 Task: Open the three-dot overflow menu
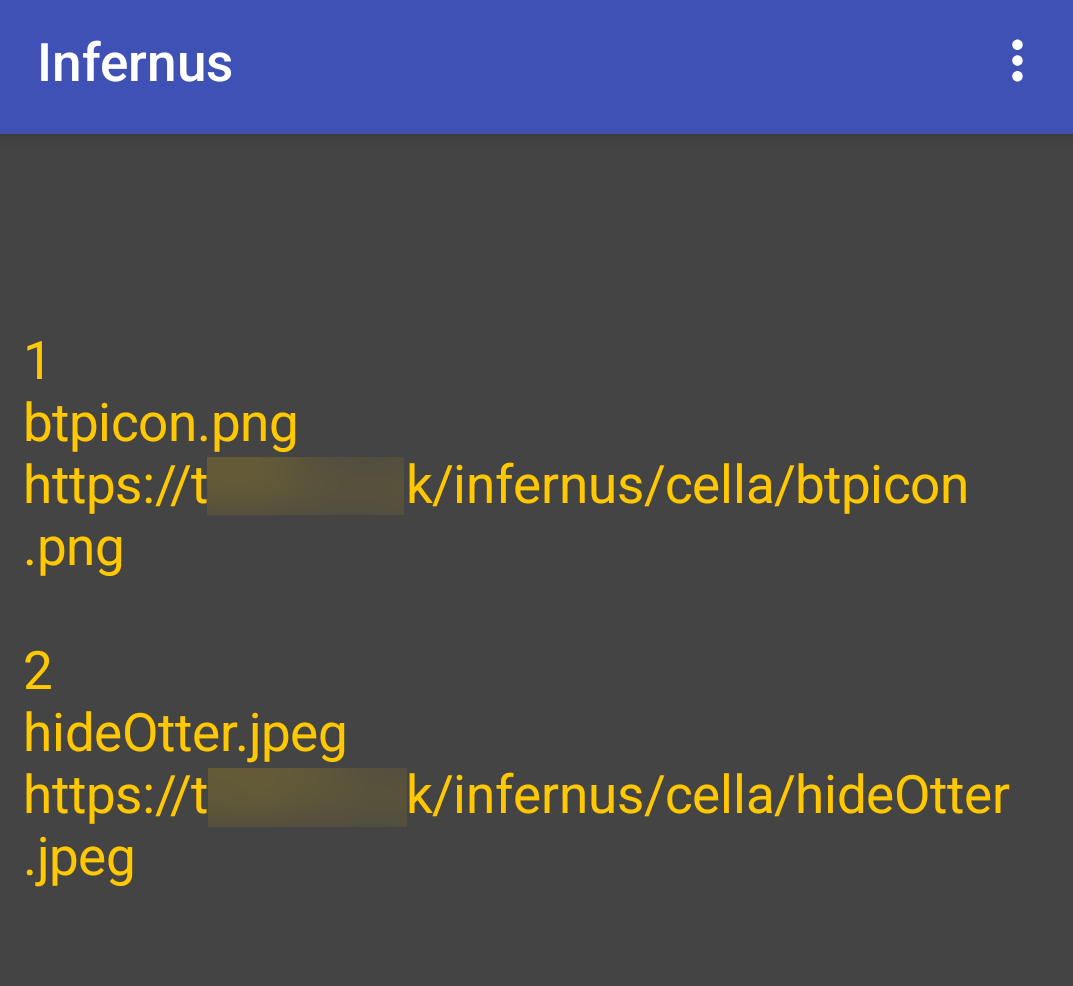coord(1017,62)
